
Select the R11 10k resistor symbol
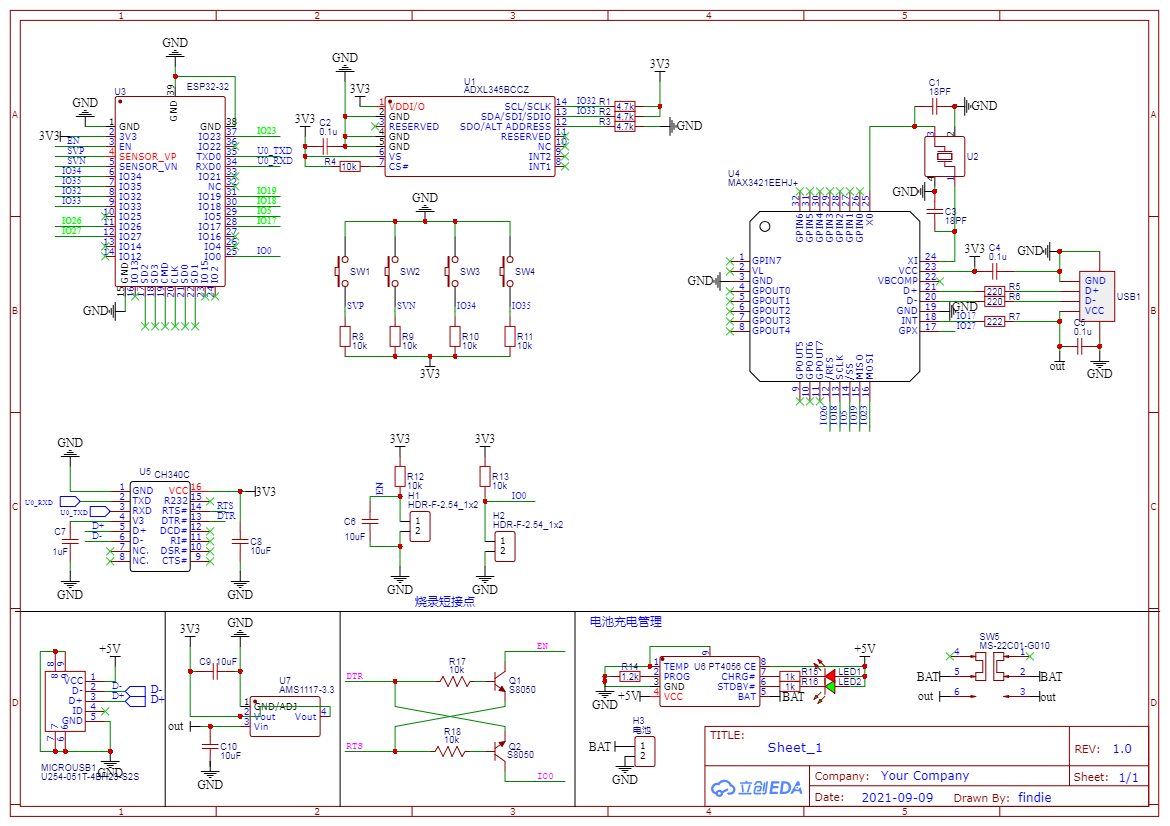(x=510, y=337)
